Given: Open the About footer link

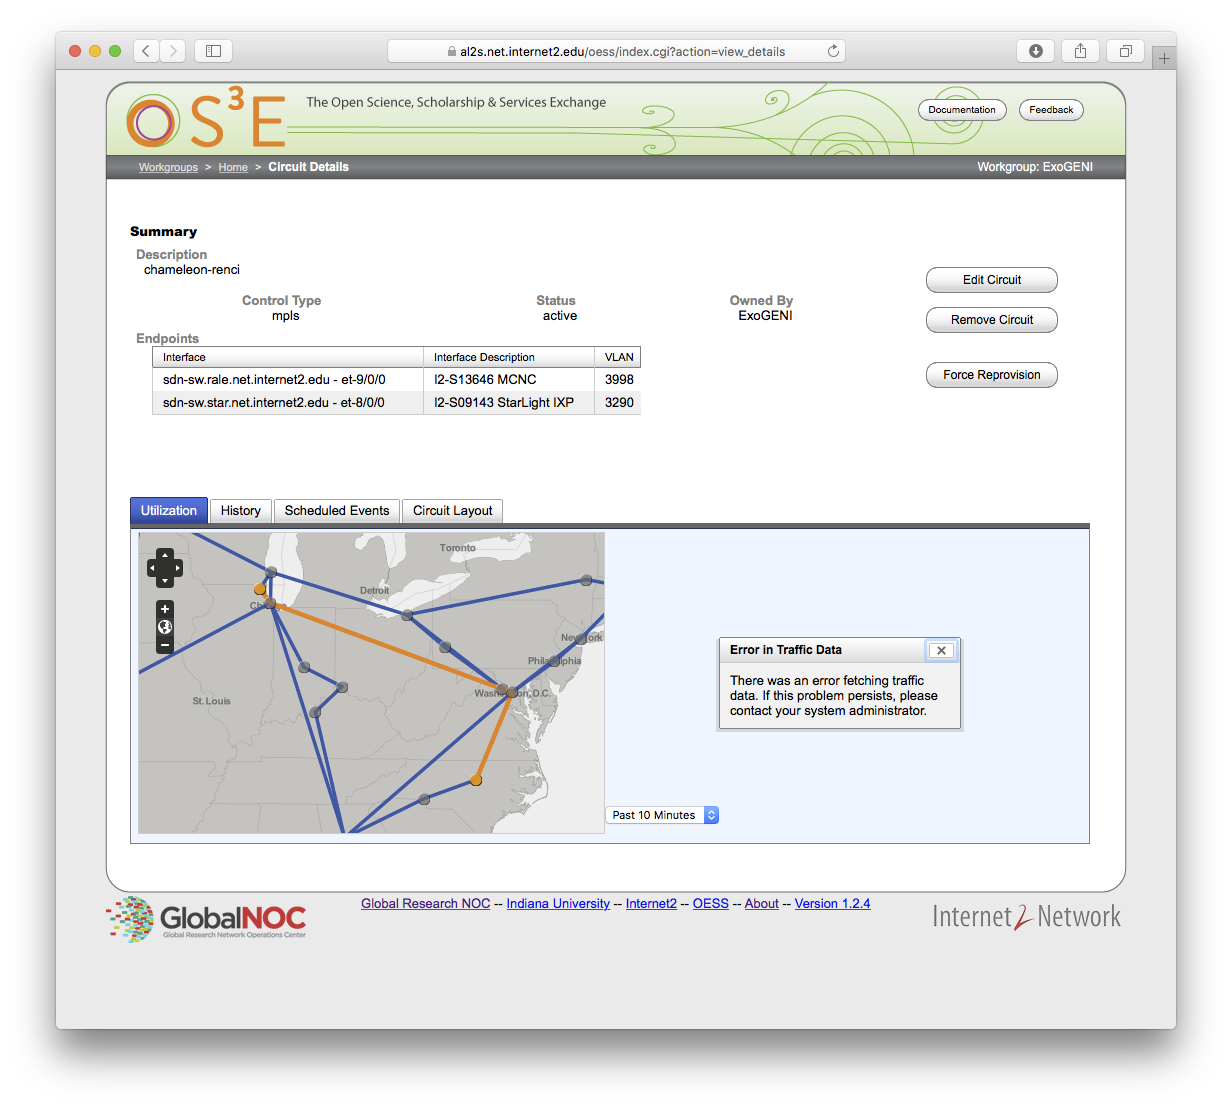Looking at the screenshot, I should pos(762,903).
